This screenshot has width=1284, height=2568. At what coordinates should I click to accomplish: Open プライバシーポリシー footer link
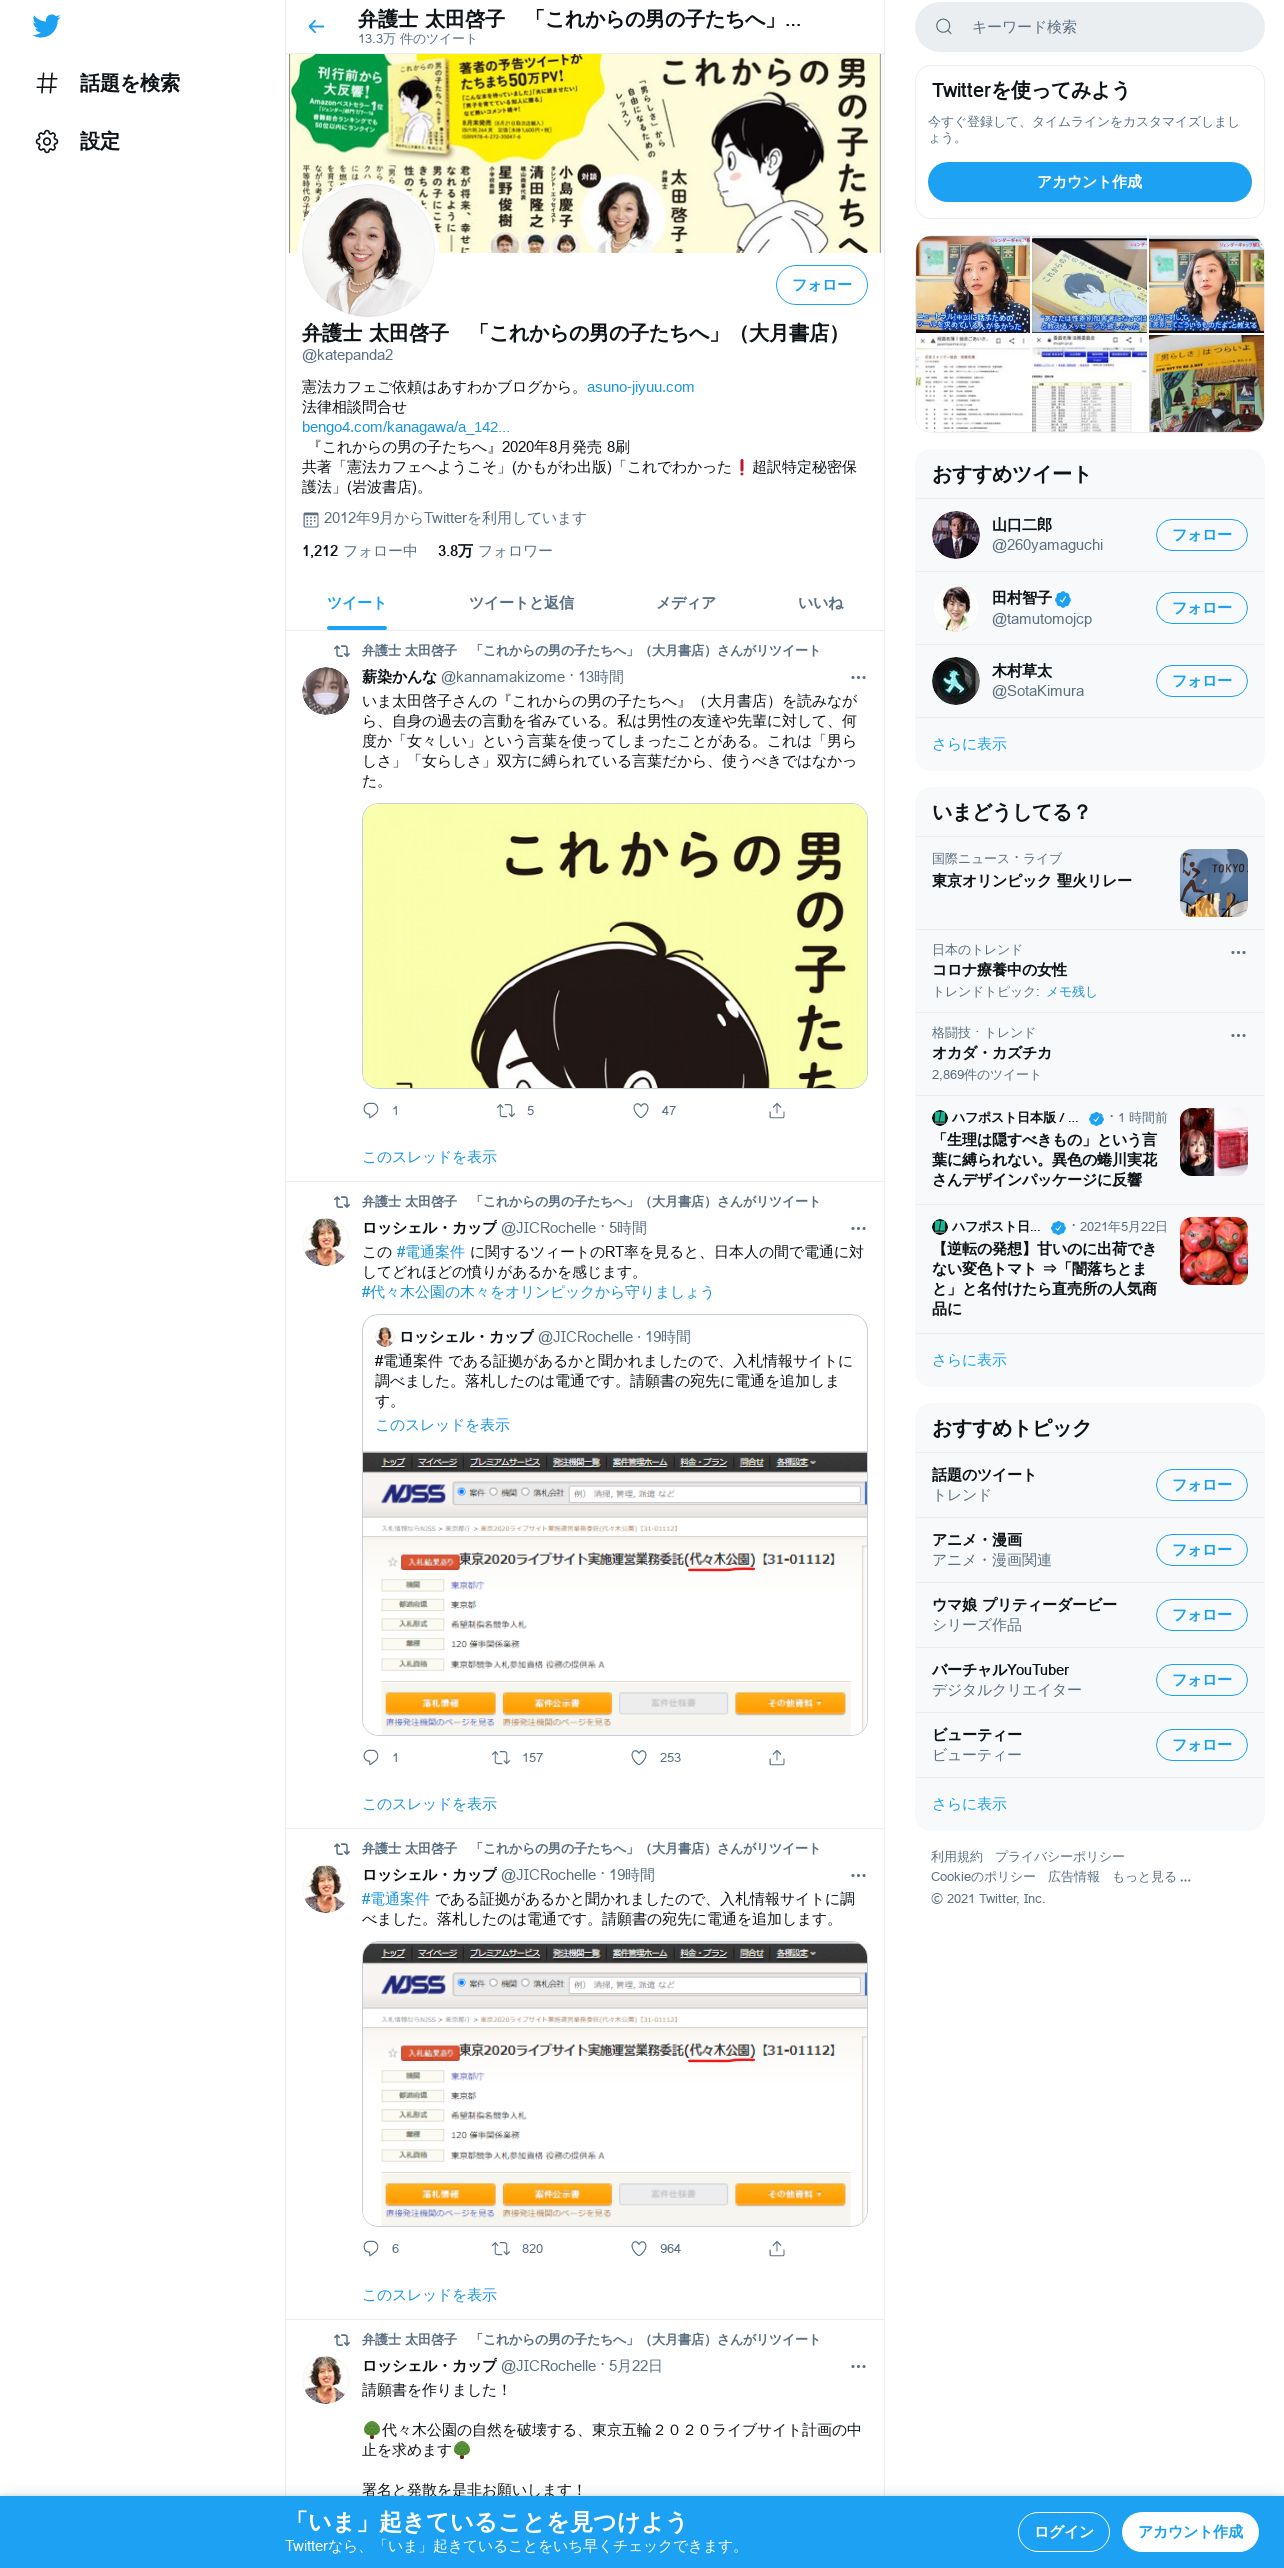[1059, 1857]
